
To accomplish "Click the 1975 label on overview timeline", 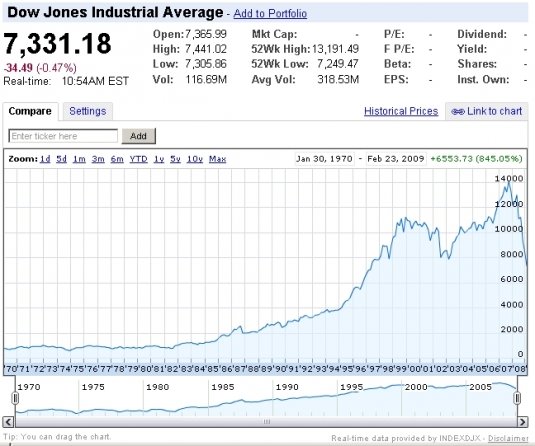I will tap(93, 387).
